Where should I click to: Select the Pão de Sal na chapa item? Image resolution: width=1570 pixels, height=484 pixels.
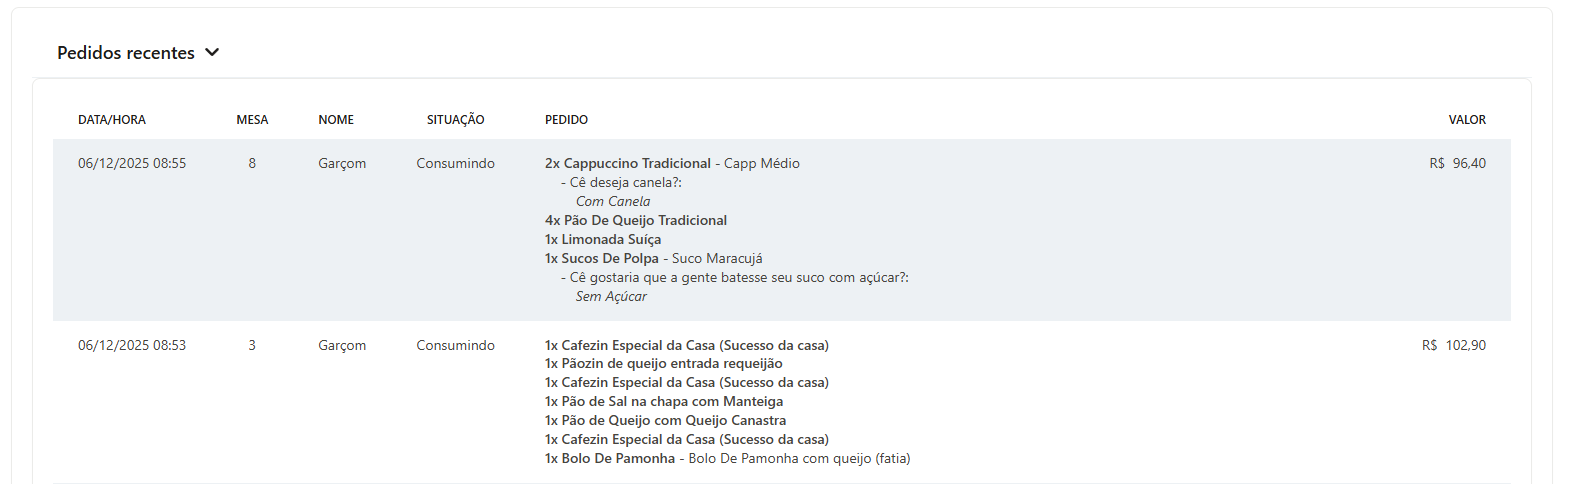[664, 401]
